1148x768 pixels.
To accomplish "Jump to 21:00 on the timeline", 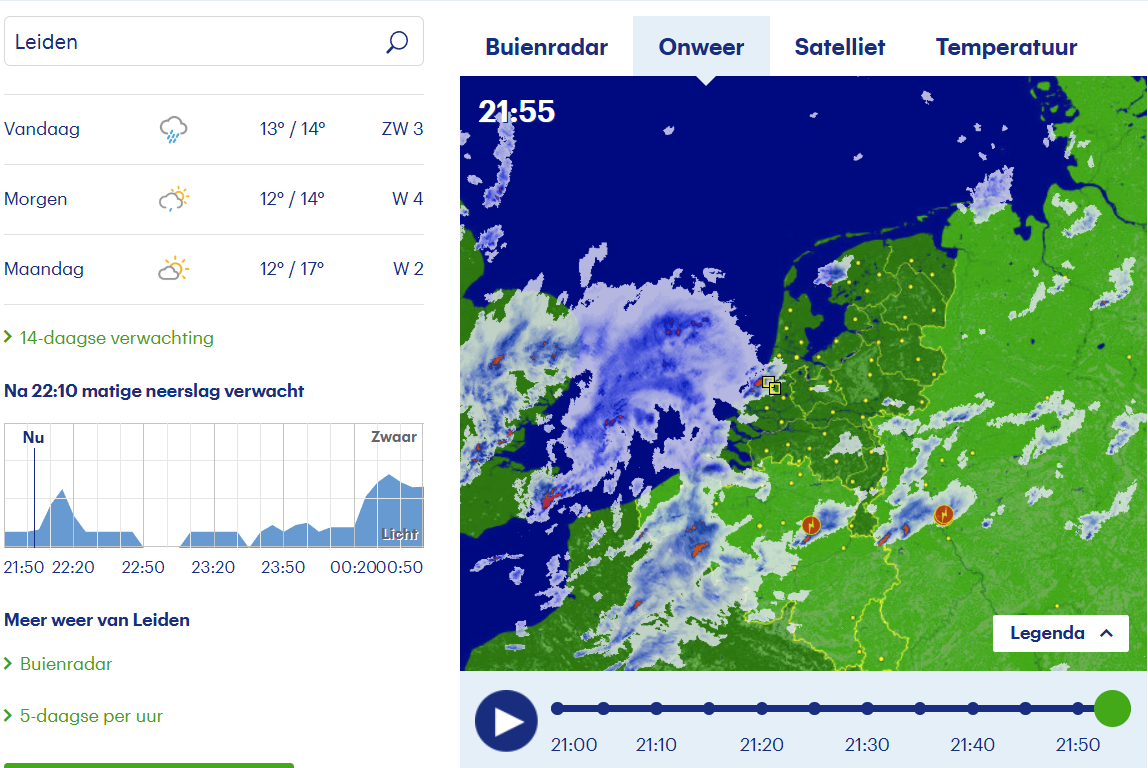I will click(558, 708).
